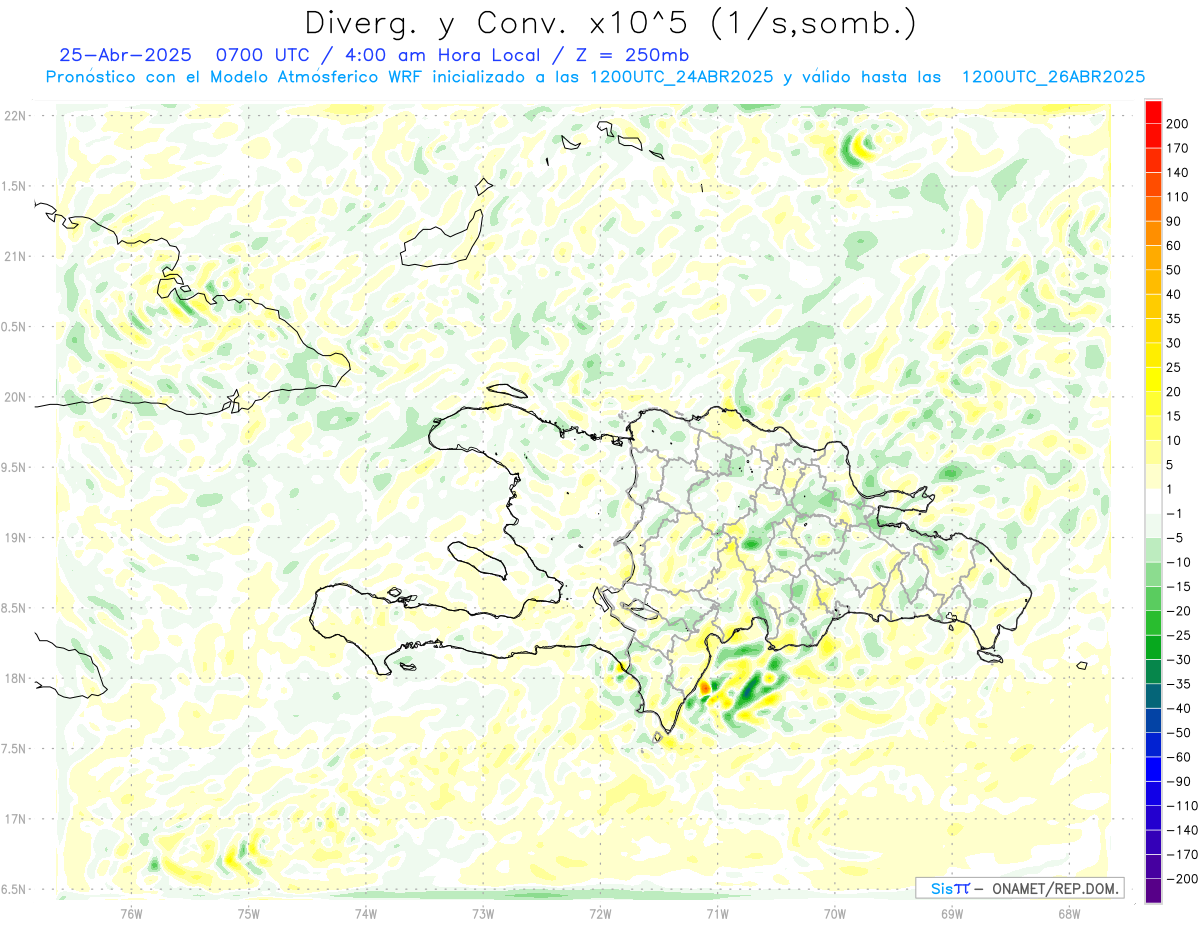Screen dimensions: 1200x927
Task: Click the '-110' color bar value
Action: coord(1183,806)
